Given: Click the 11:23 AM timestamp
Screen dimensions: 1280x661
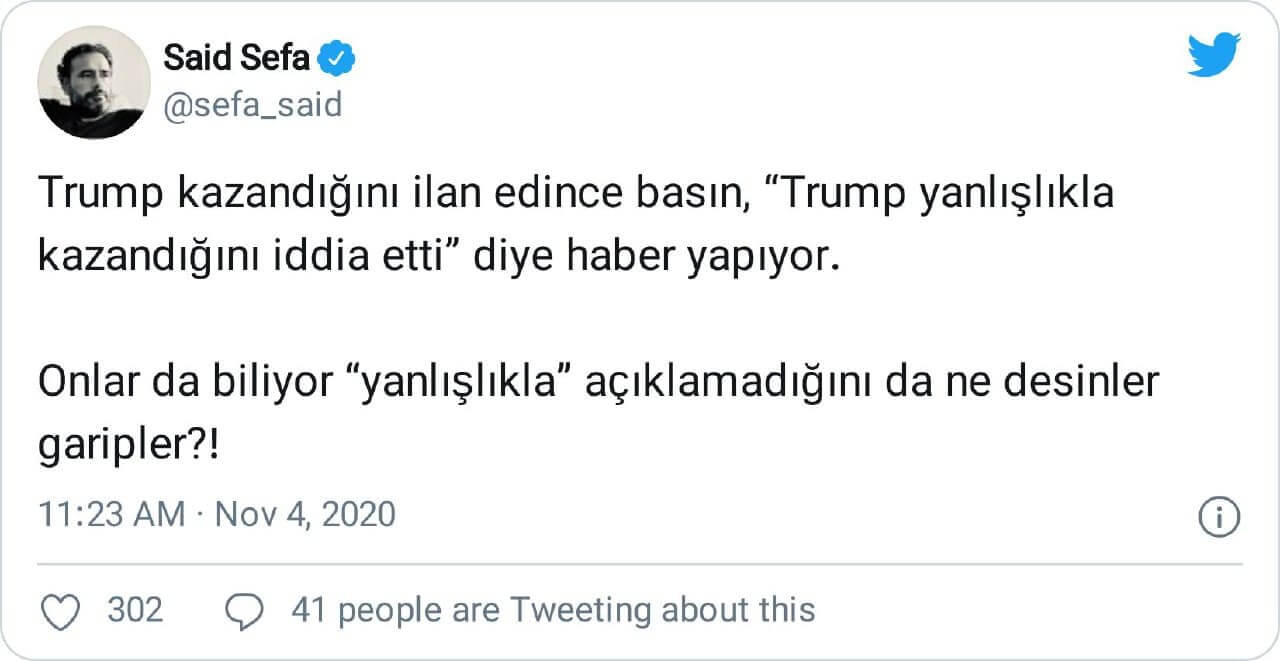Looking at the screenshot, I should pos(112,515).
